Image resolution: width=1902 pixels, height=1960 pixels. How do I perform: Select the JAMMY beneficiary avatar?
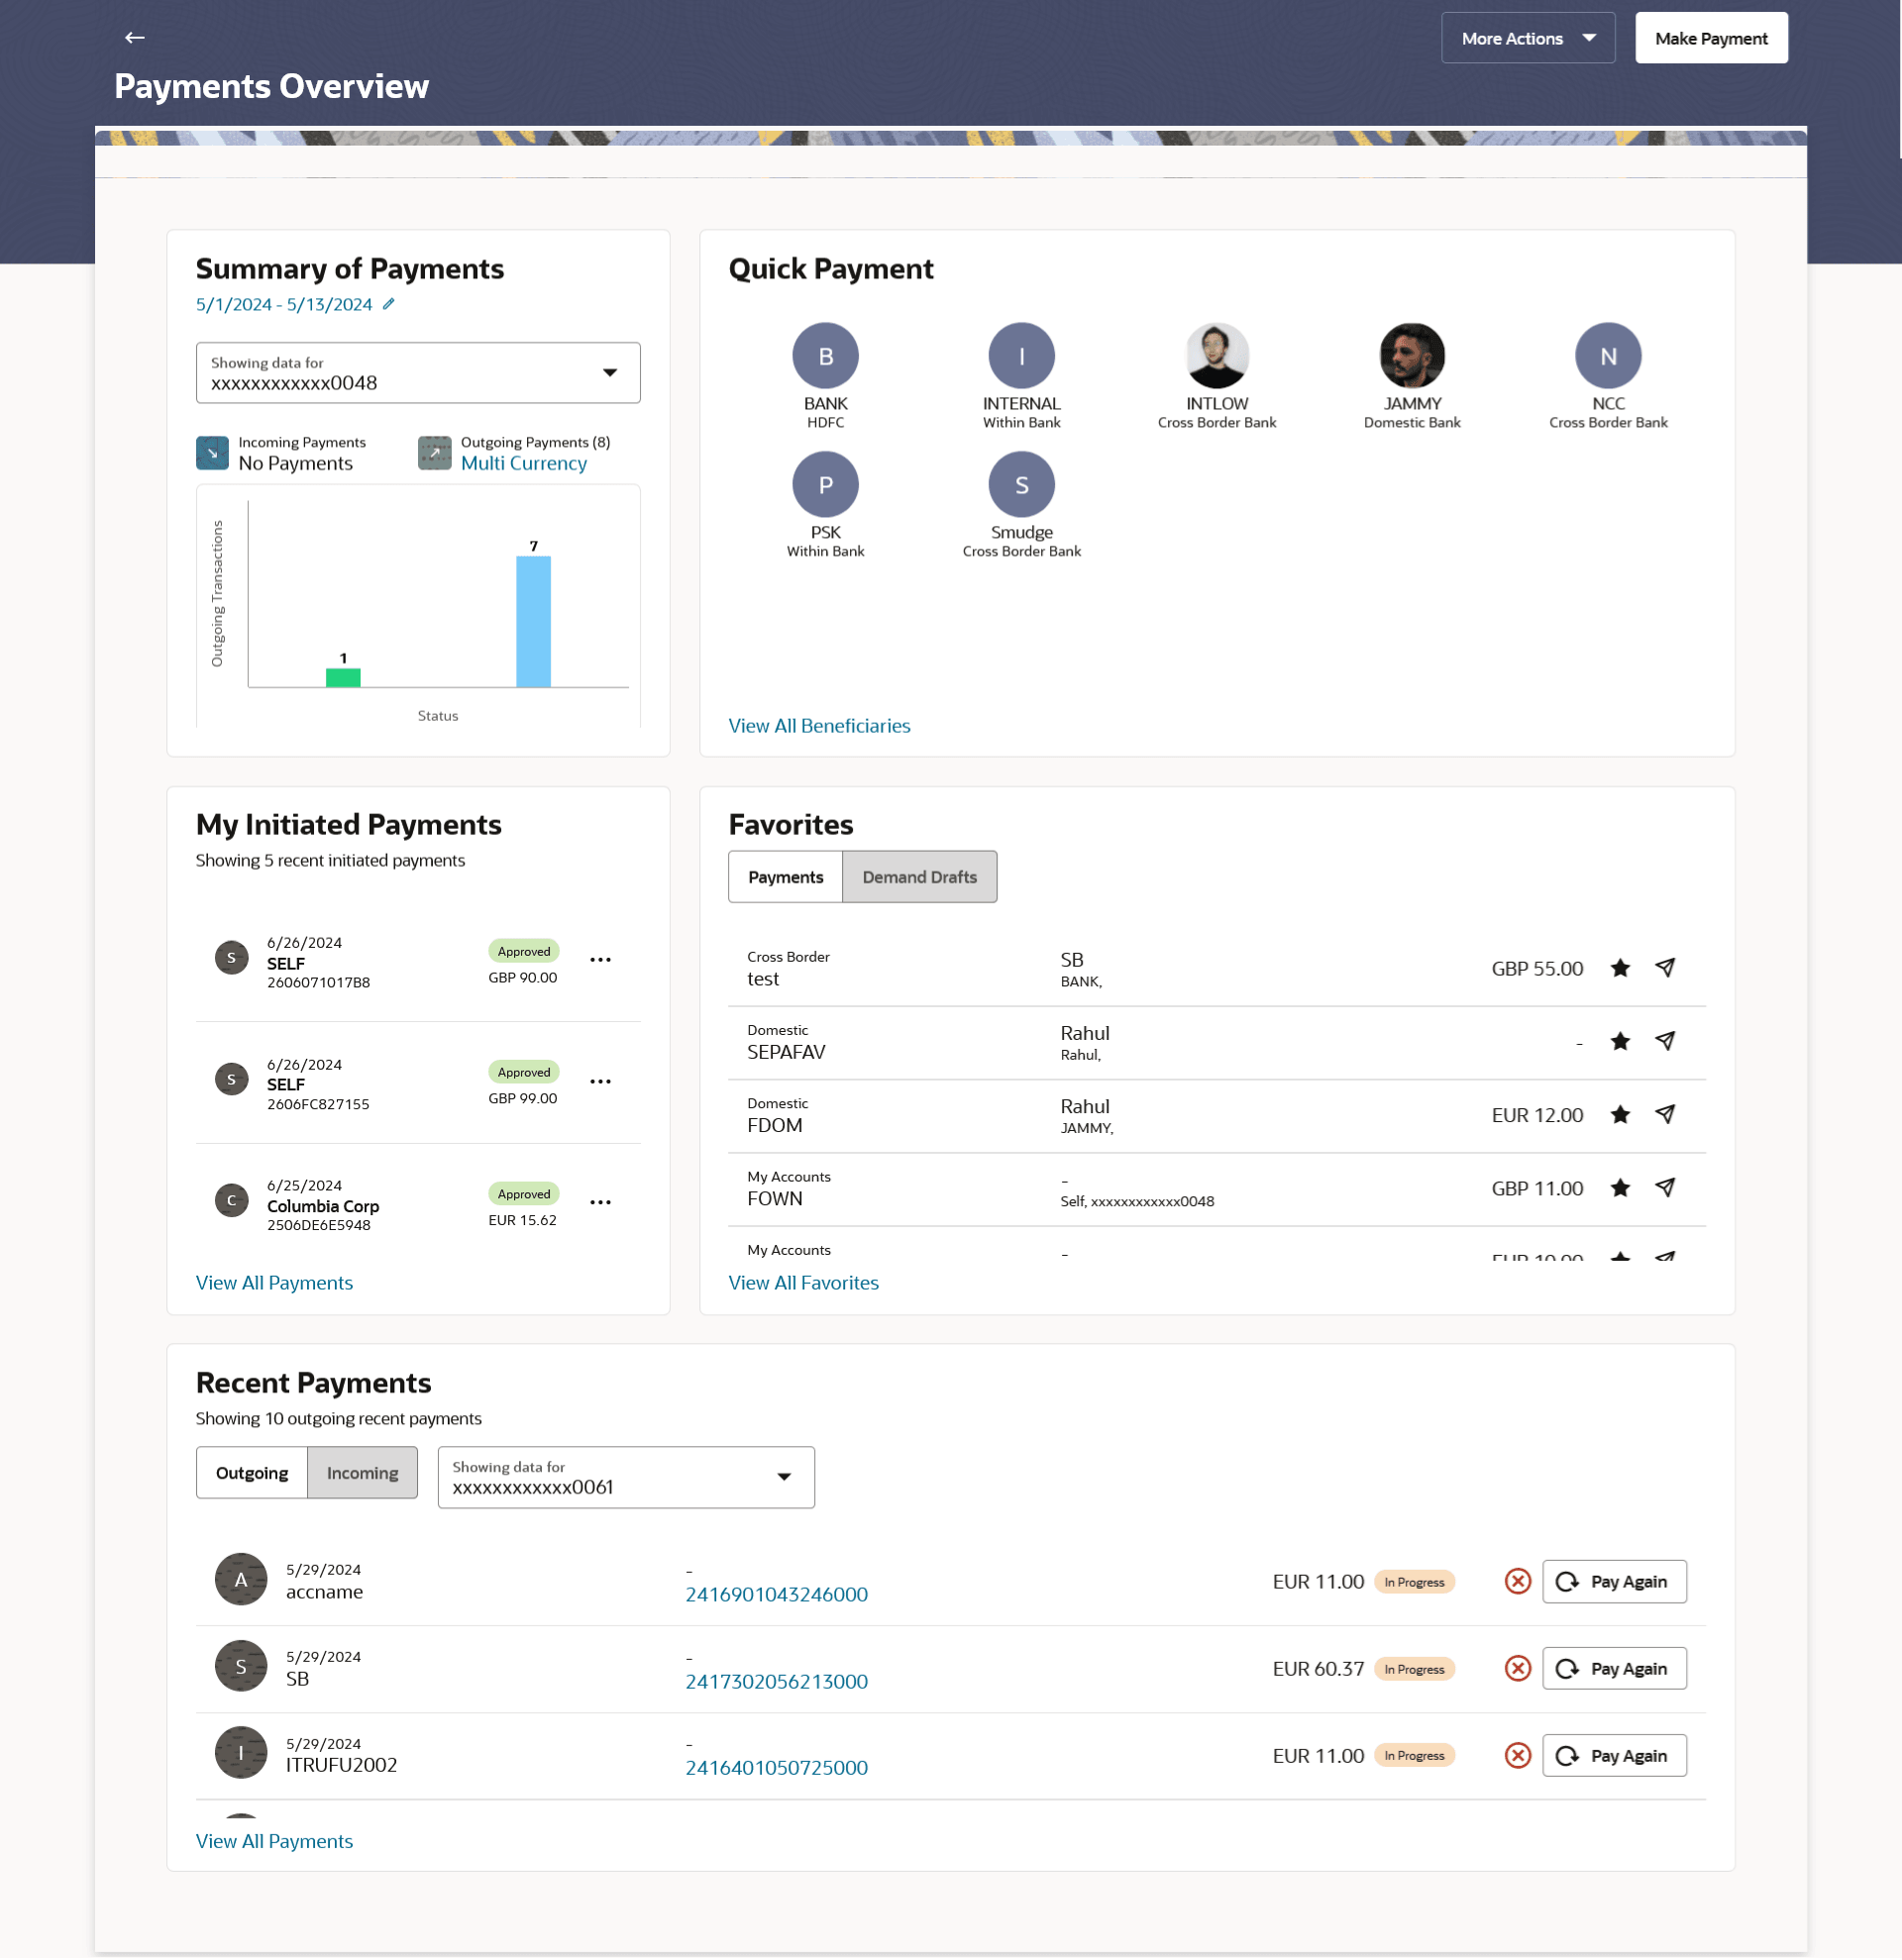click(1411, 356)
